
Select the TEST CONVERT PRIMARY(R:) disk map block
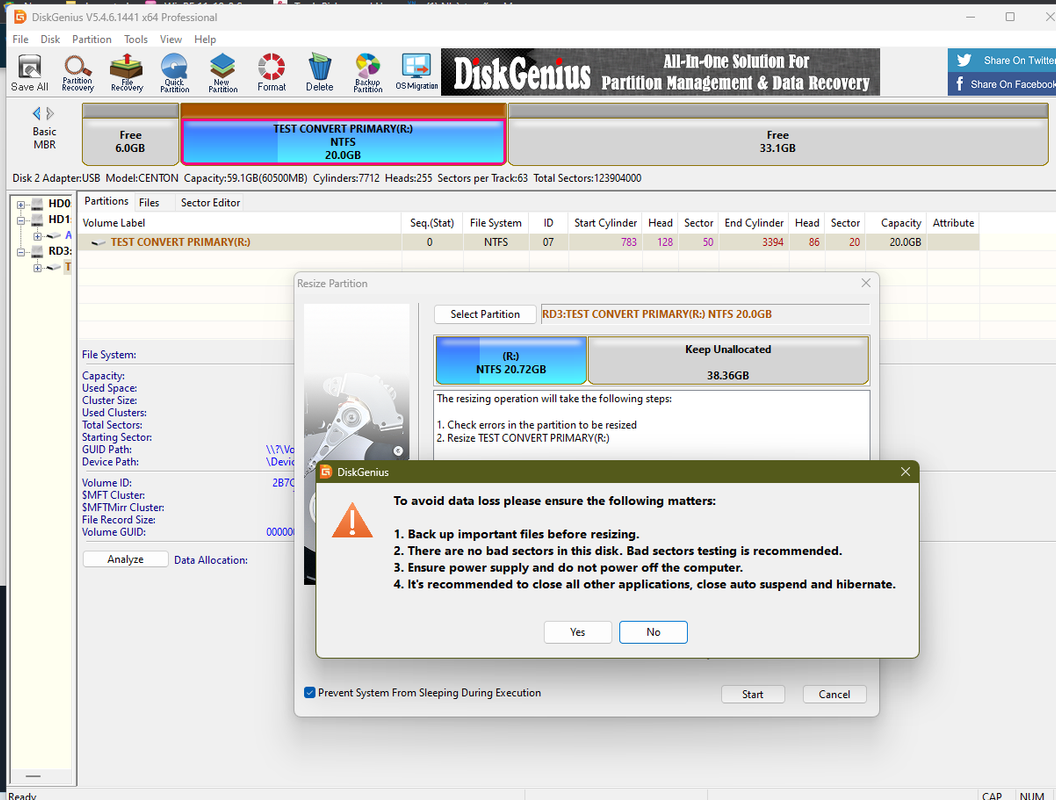point(343,135)
